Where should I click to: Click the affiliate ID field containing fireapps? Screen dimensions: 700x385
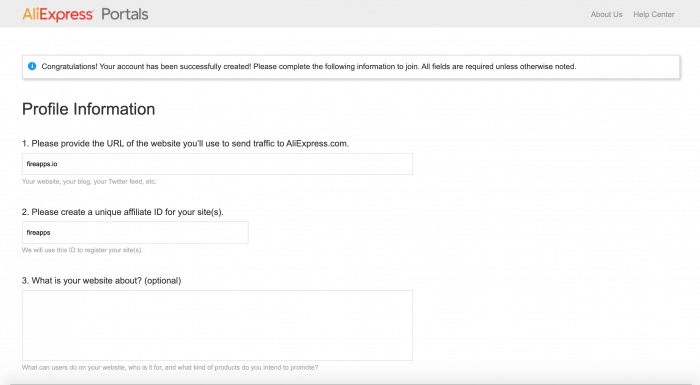click(135, 233)
